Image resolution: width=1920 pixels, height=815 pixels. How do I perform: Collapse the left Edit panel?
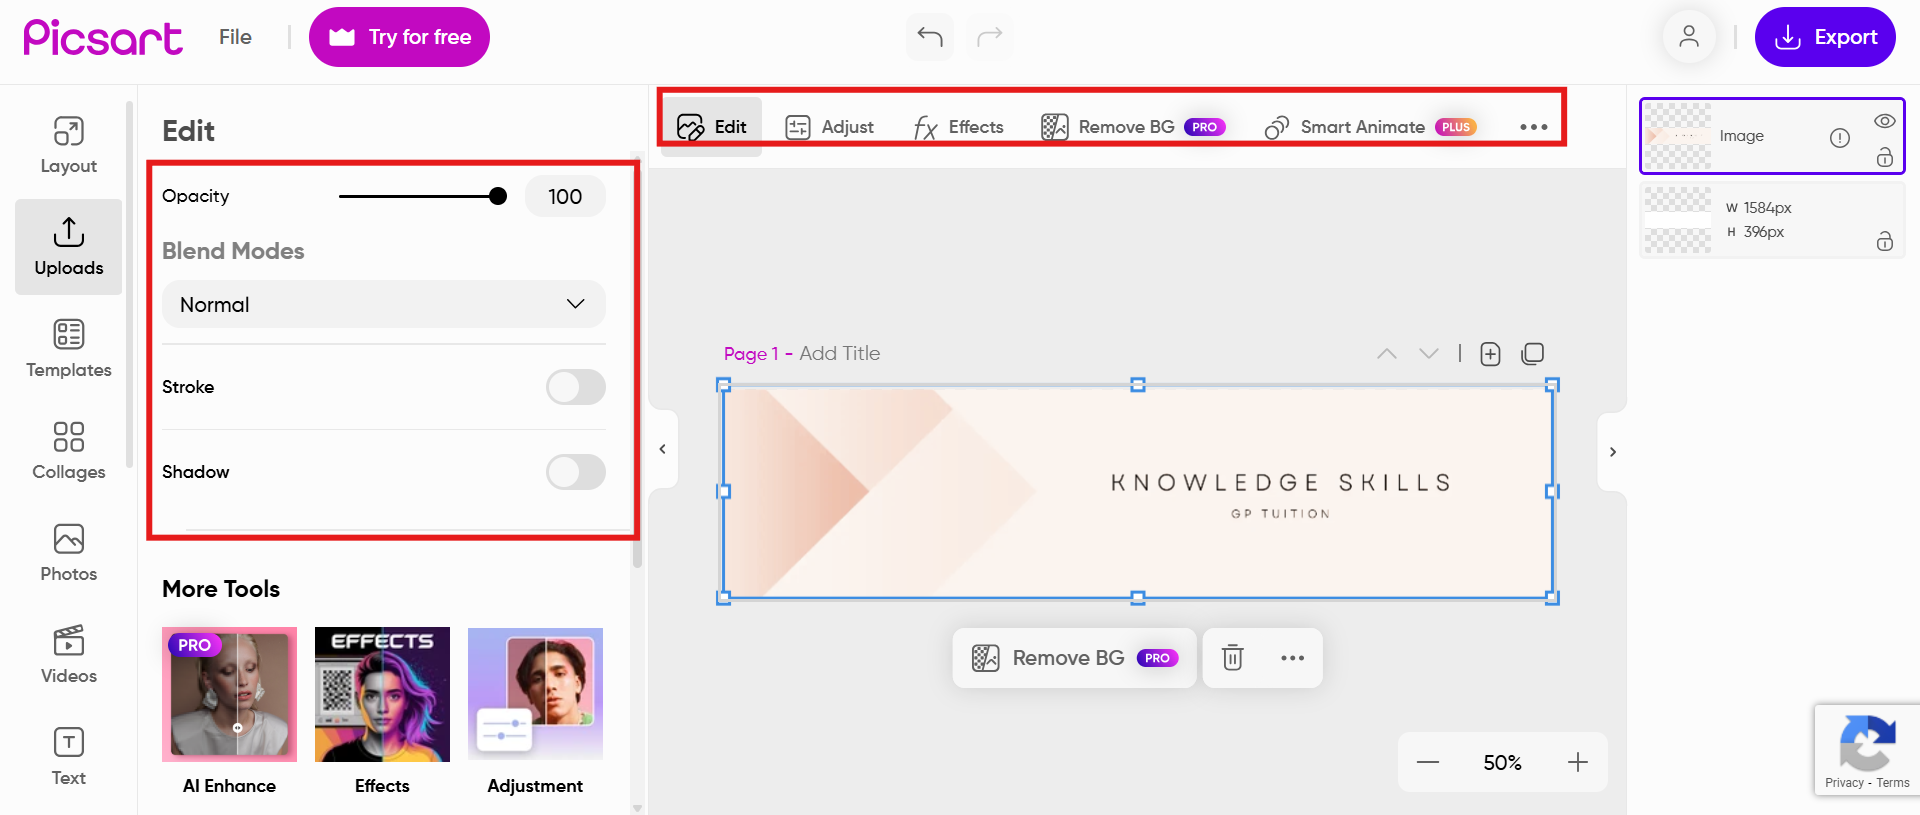[x=662, y=449]
